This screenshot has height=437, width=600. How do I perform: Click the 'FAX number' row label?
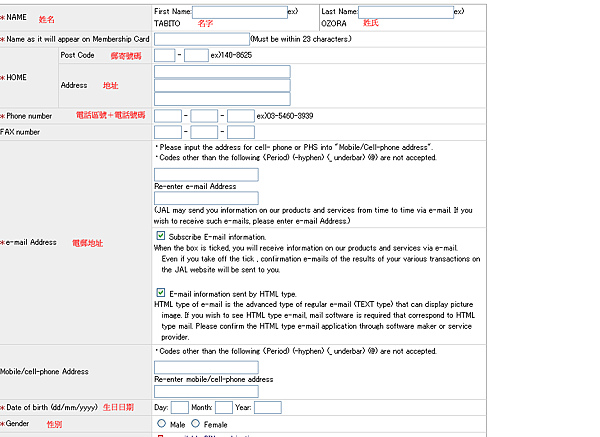[x=20, y=132]
